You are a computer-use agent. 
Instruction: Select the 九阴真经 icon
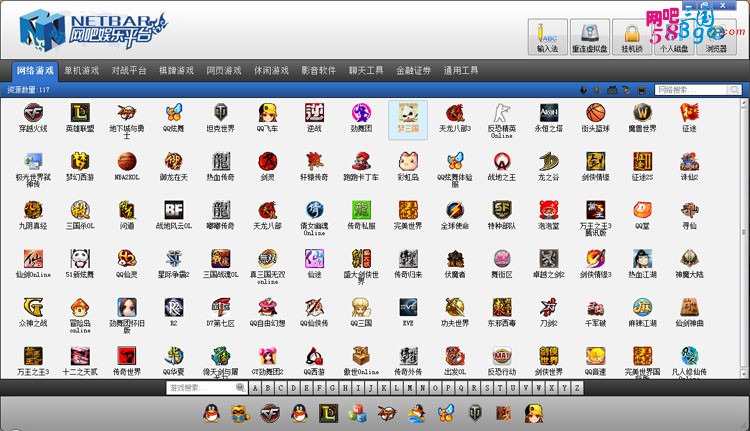tap(33, 215)
